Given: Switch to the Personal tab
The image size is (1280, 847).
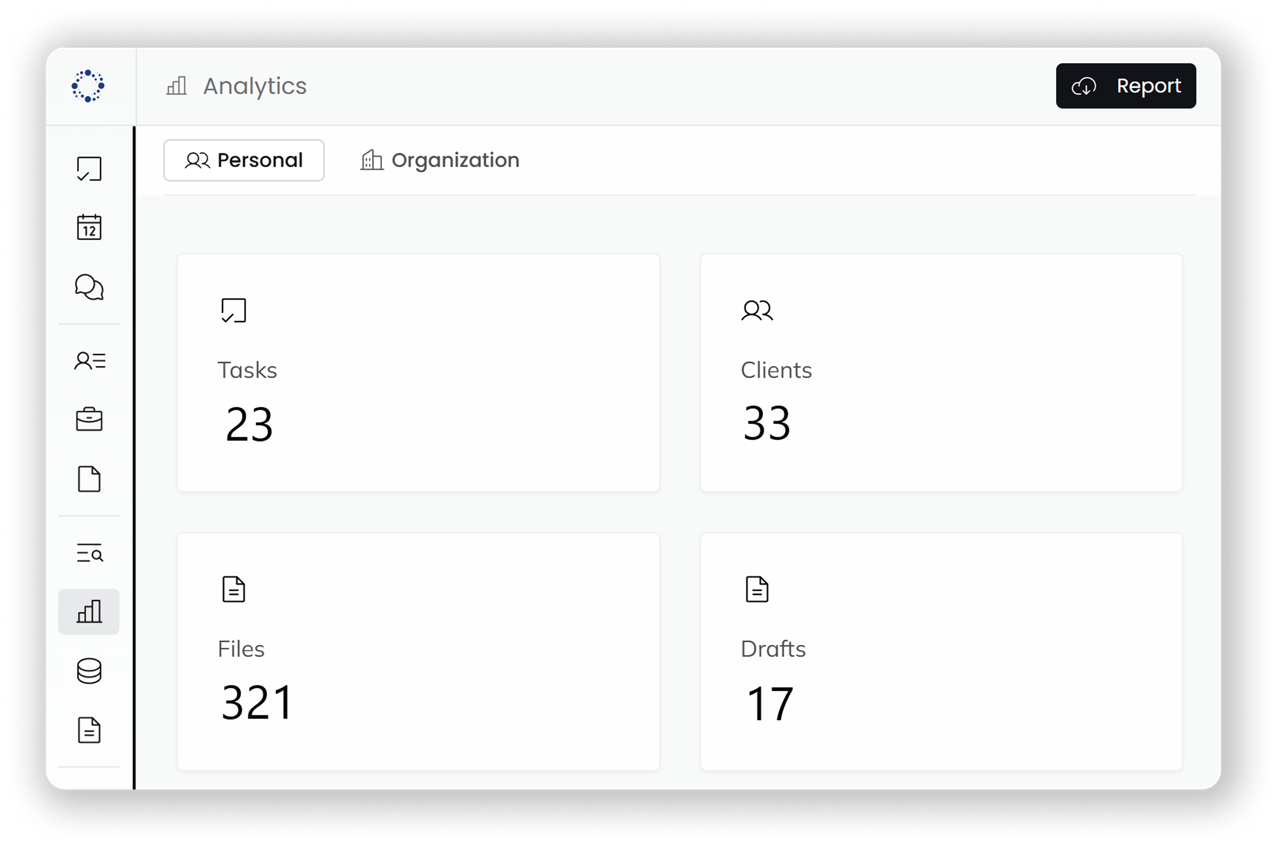Looking at the screenshot, I should [x=244, y=160].
